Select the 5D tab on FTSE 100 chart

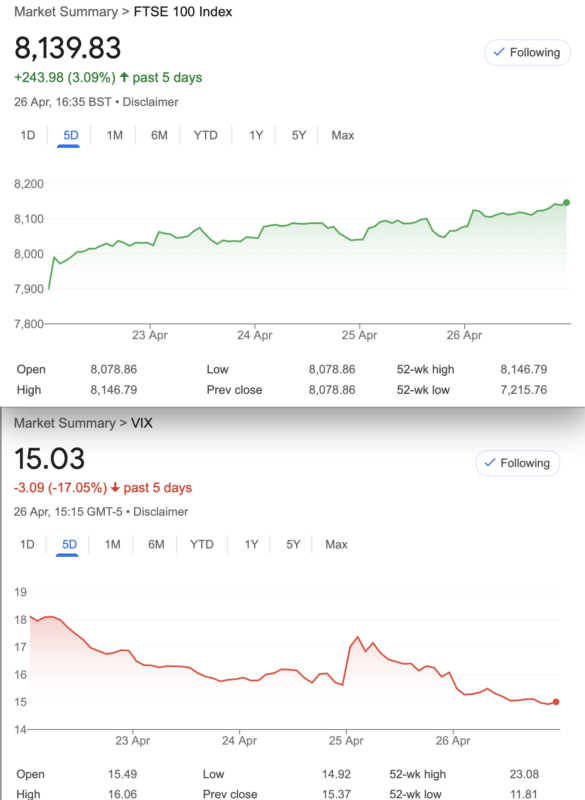tap(70, 135)
